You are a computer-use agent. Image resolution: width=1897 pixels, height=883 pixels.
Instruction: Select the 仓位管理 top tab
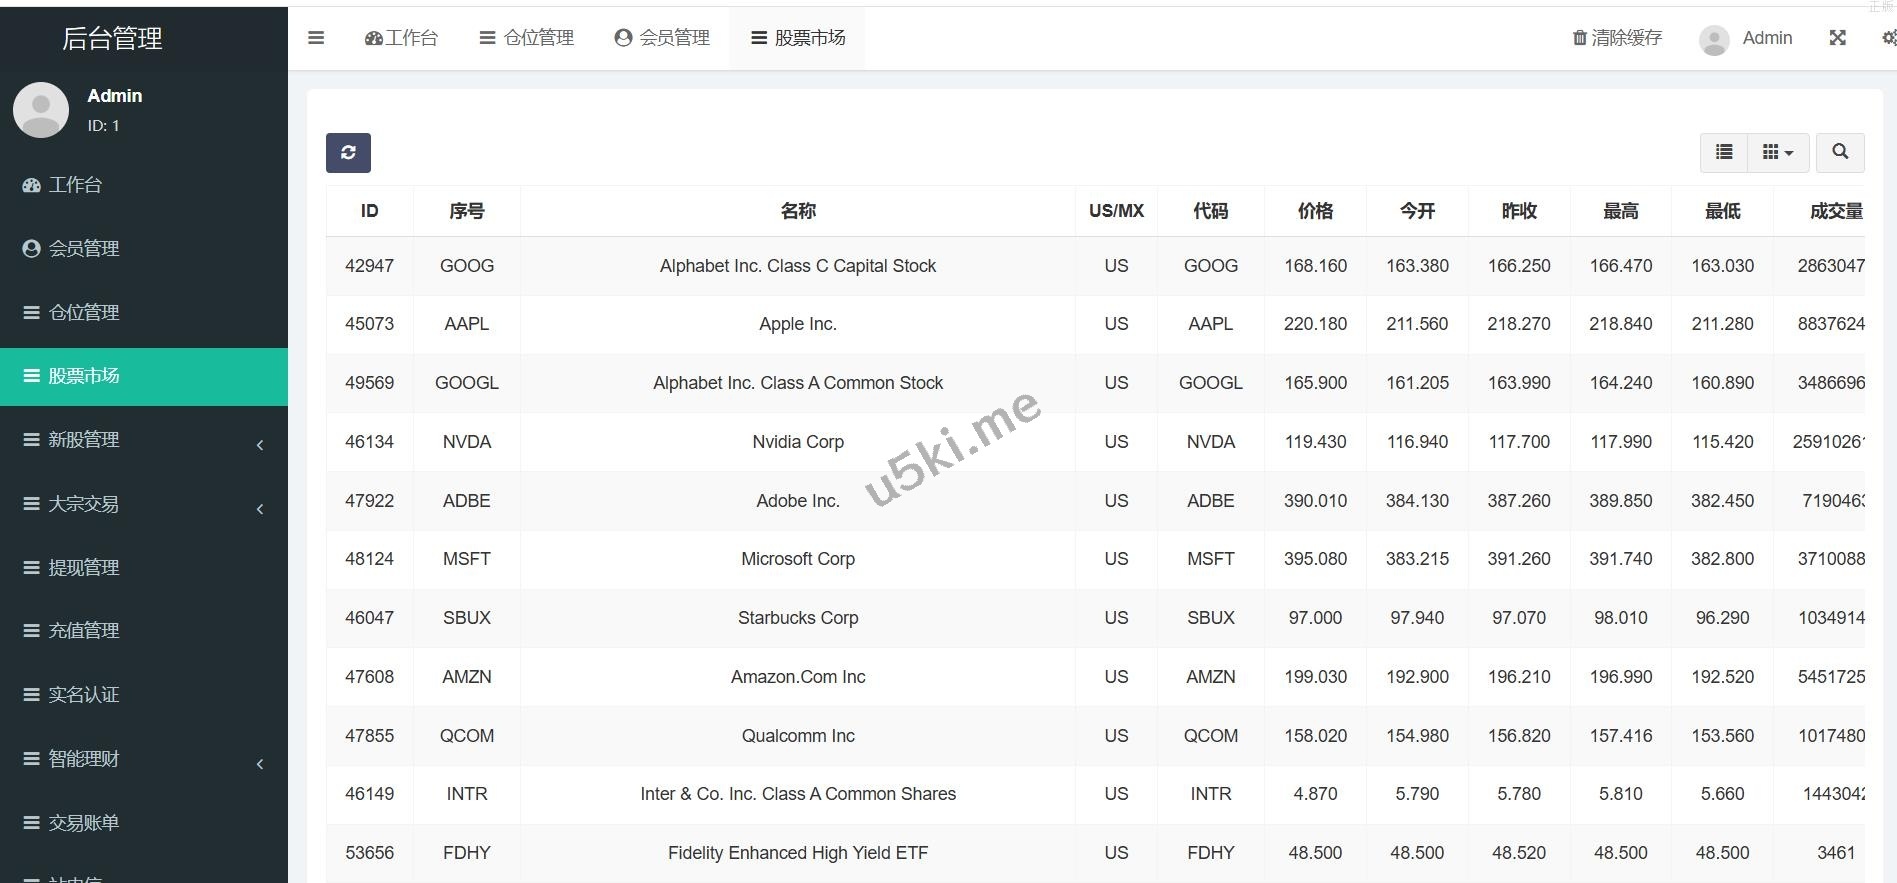tap(527, 38)
